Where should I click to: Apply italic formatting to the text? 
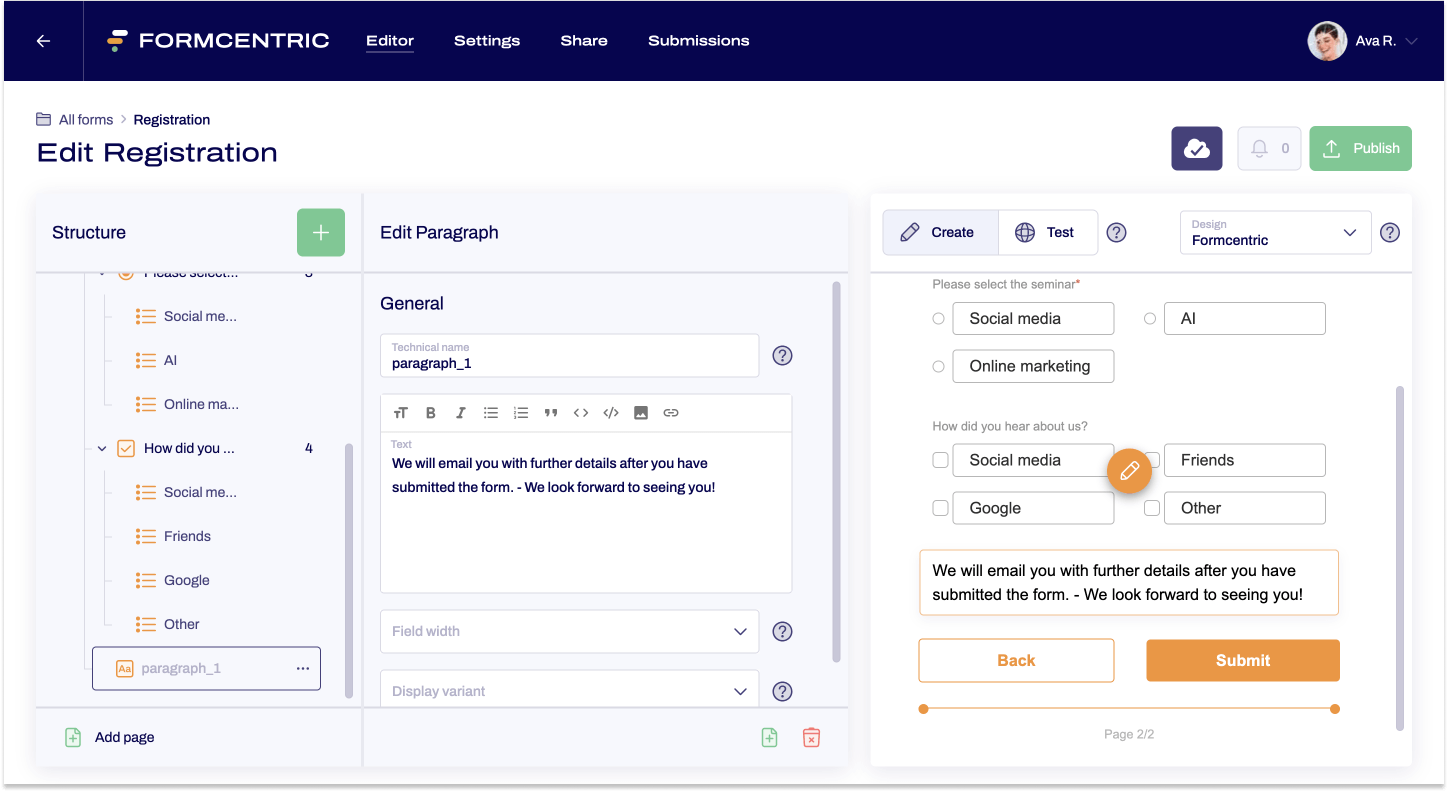[461, 412]
